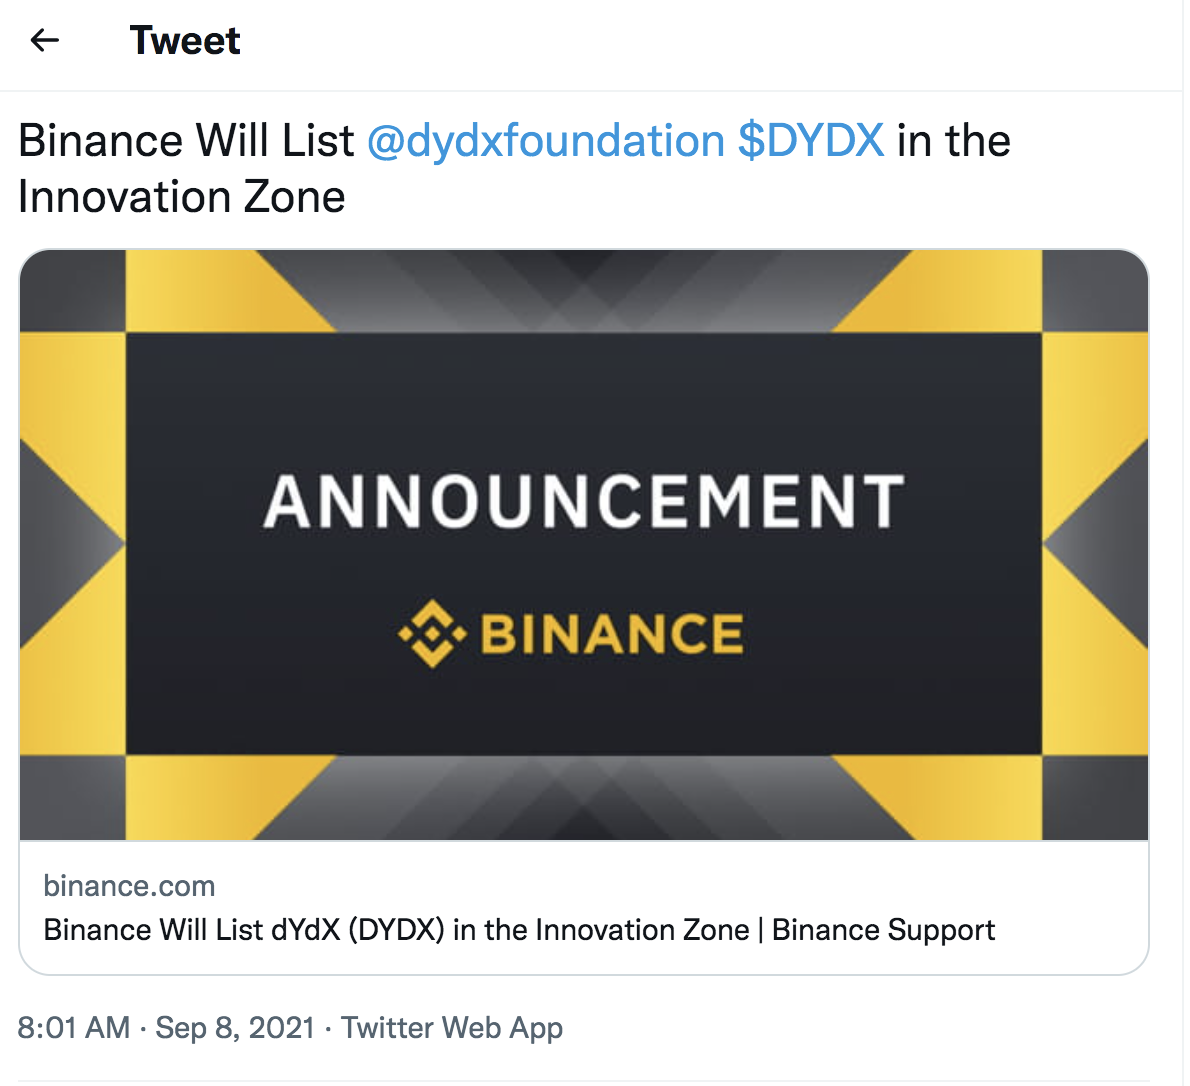
Task: Open the $DYDX cashtag link
Action: pyautogui.click(x=811, y=141)
